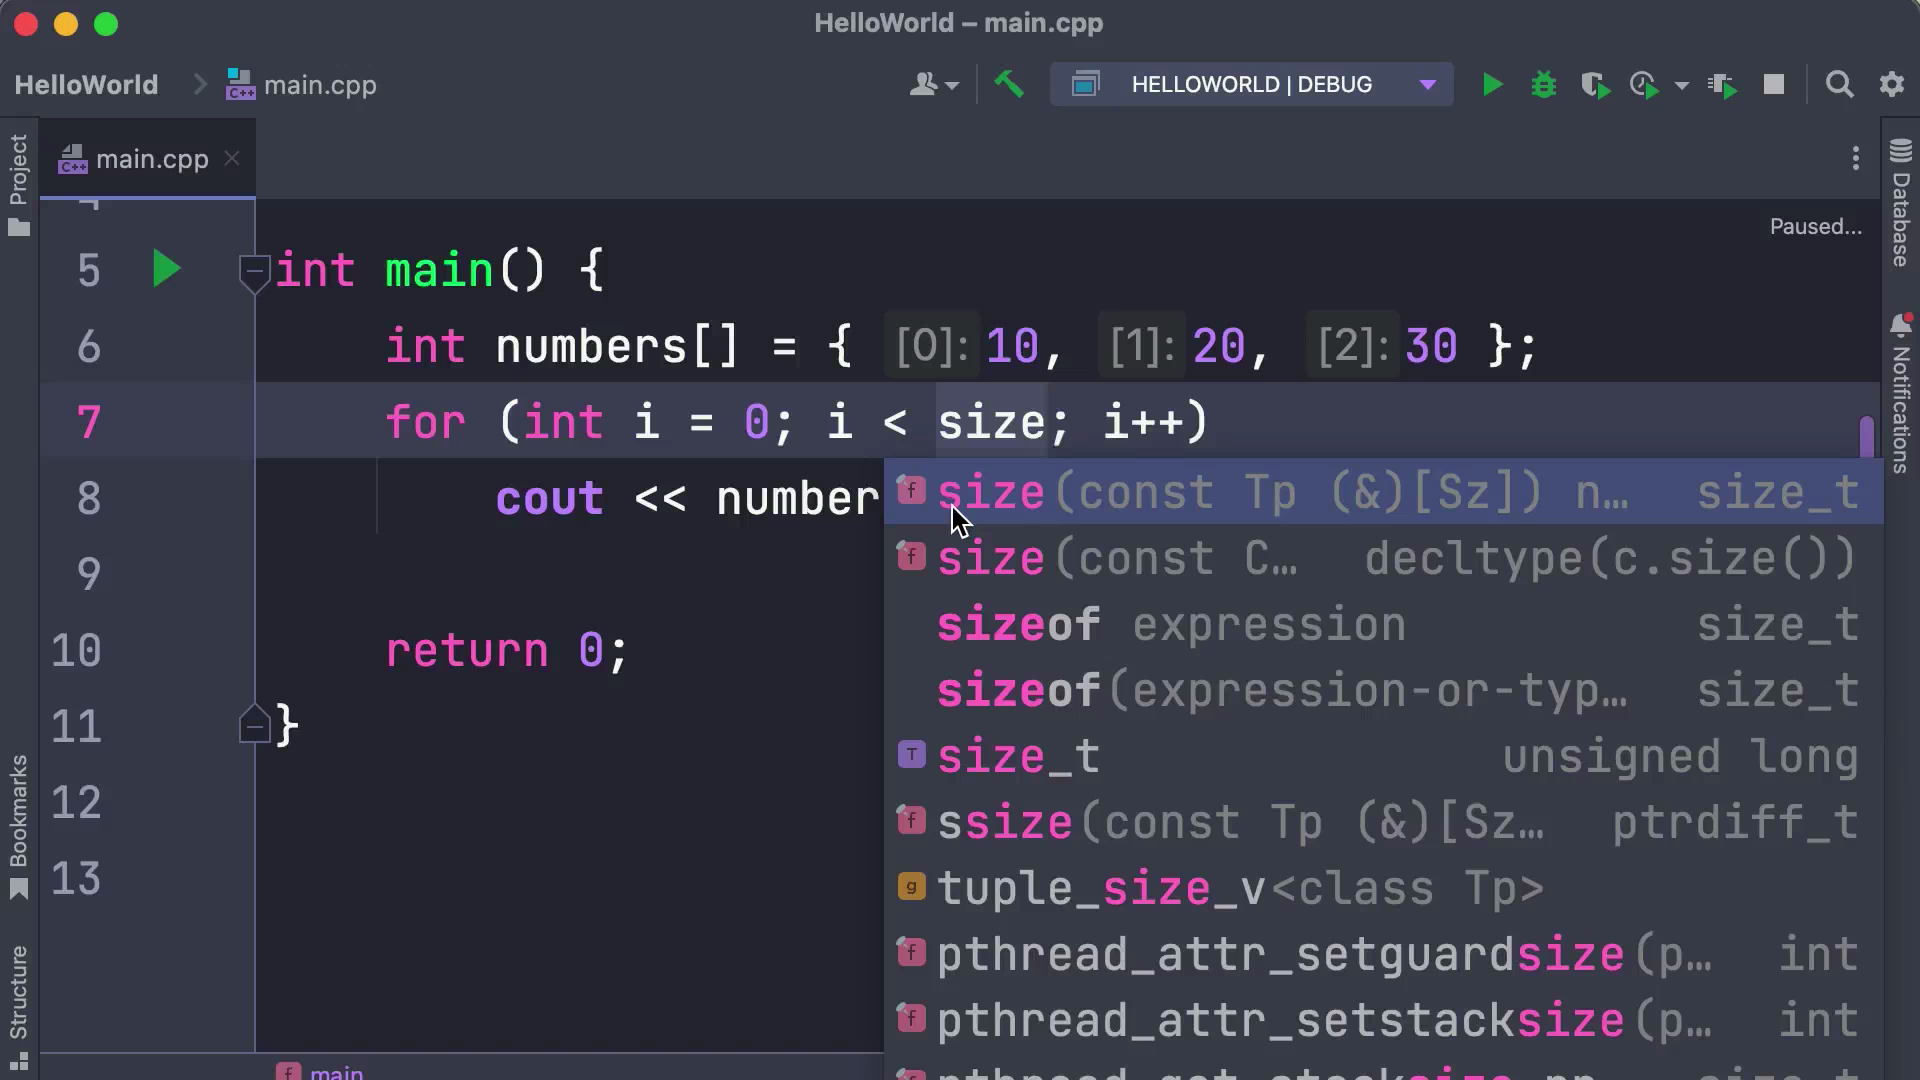The width and height of the screenshot is (1920, 1080).
Task: Start debugging with the bug icon
Action: coord(1544,85)
